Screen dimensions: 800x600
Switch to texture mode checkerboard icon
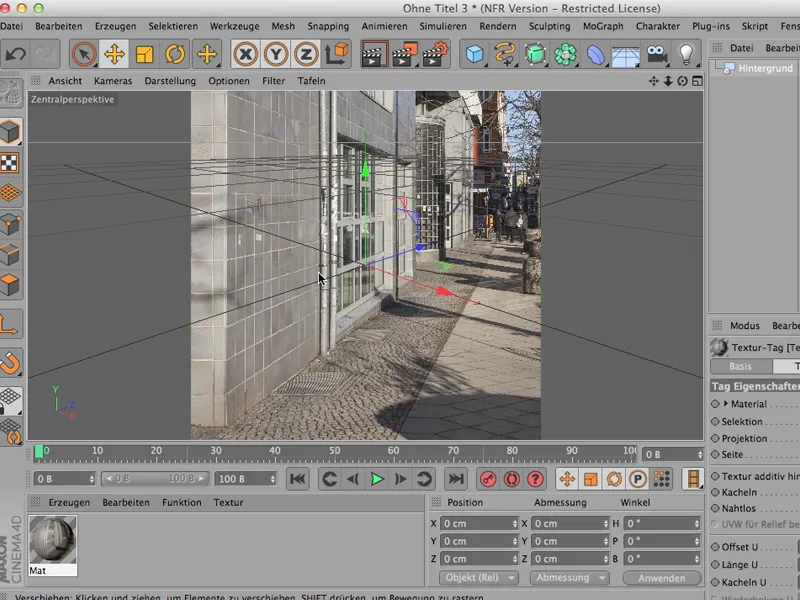10,163
